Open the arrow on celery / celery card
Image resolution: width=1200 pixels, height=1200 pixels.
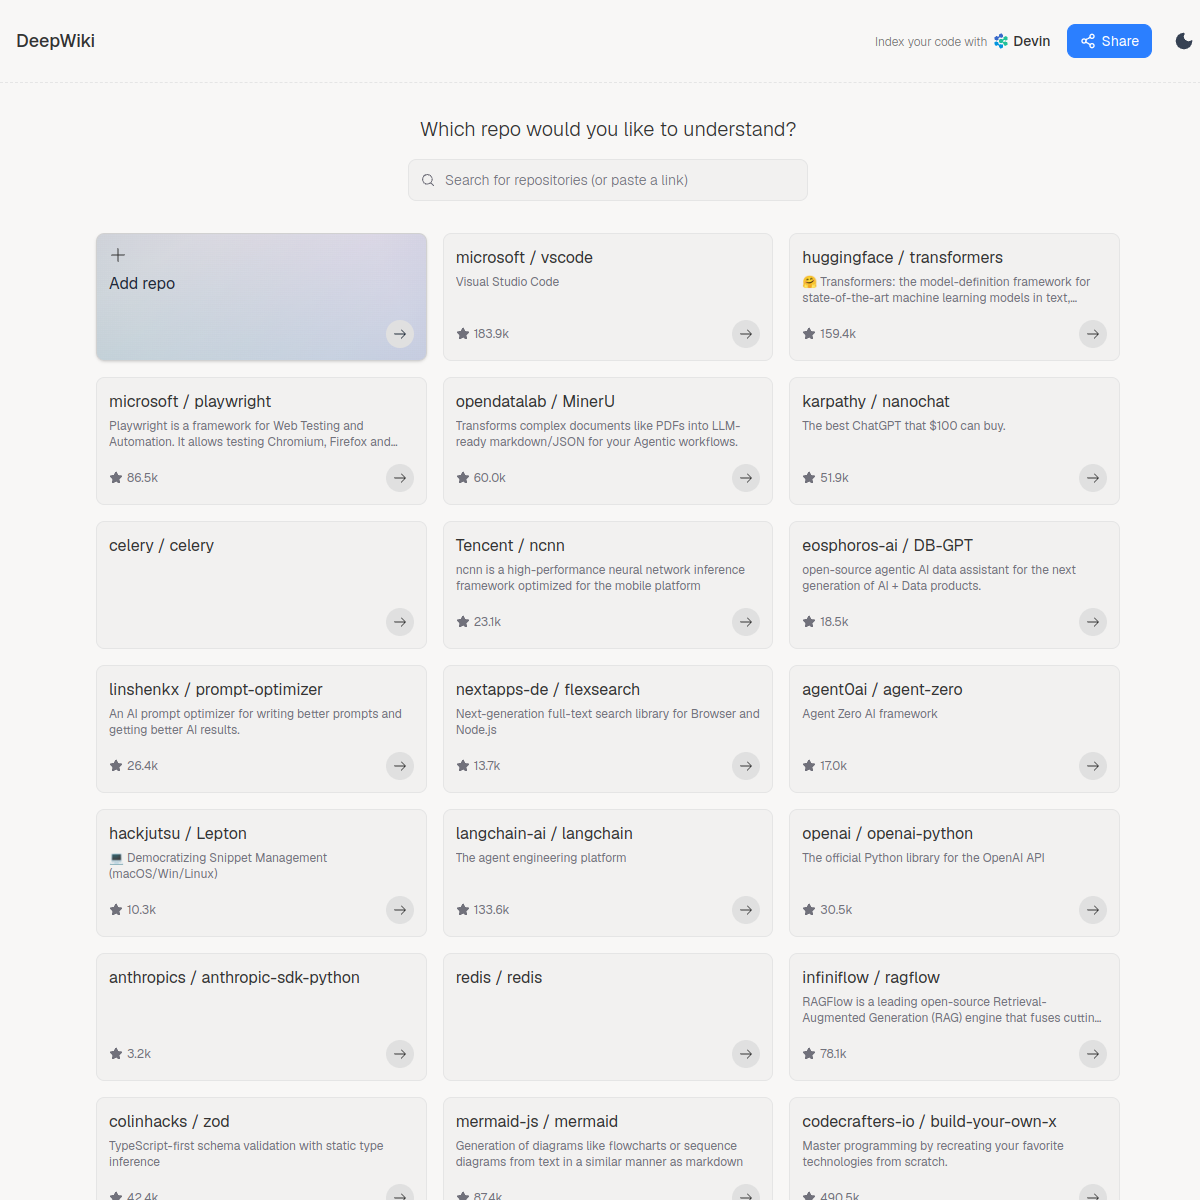coord(400,622)
